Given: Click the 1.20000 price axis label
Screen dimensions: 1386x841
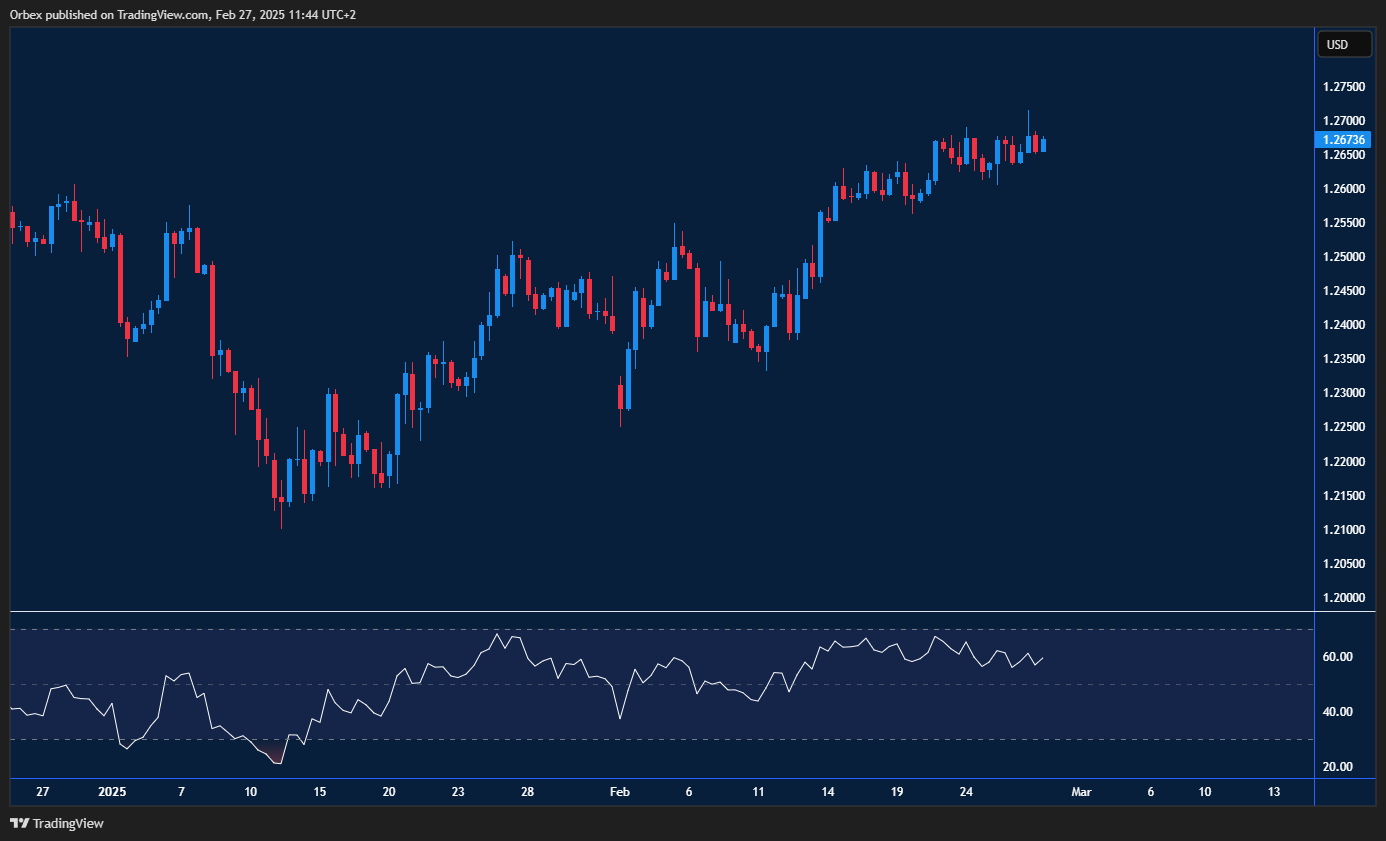Looking at the screenshot, I should 1342,597.
